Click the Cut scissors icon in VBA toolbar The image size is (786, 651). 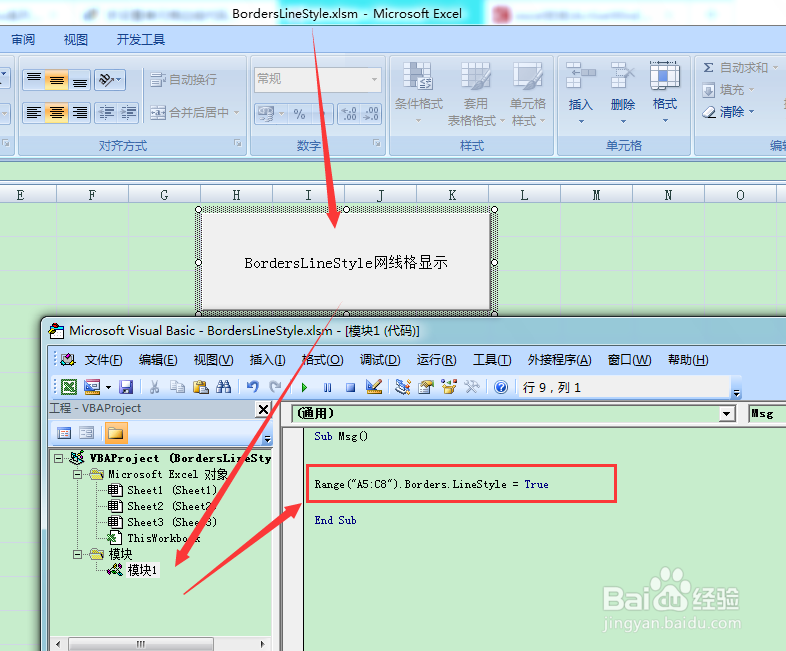pyautogui.click(x=154, y=387)
